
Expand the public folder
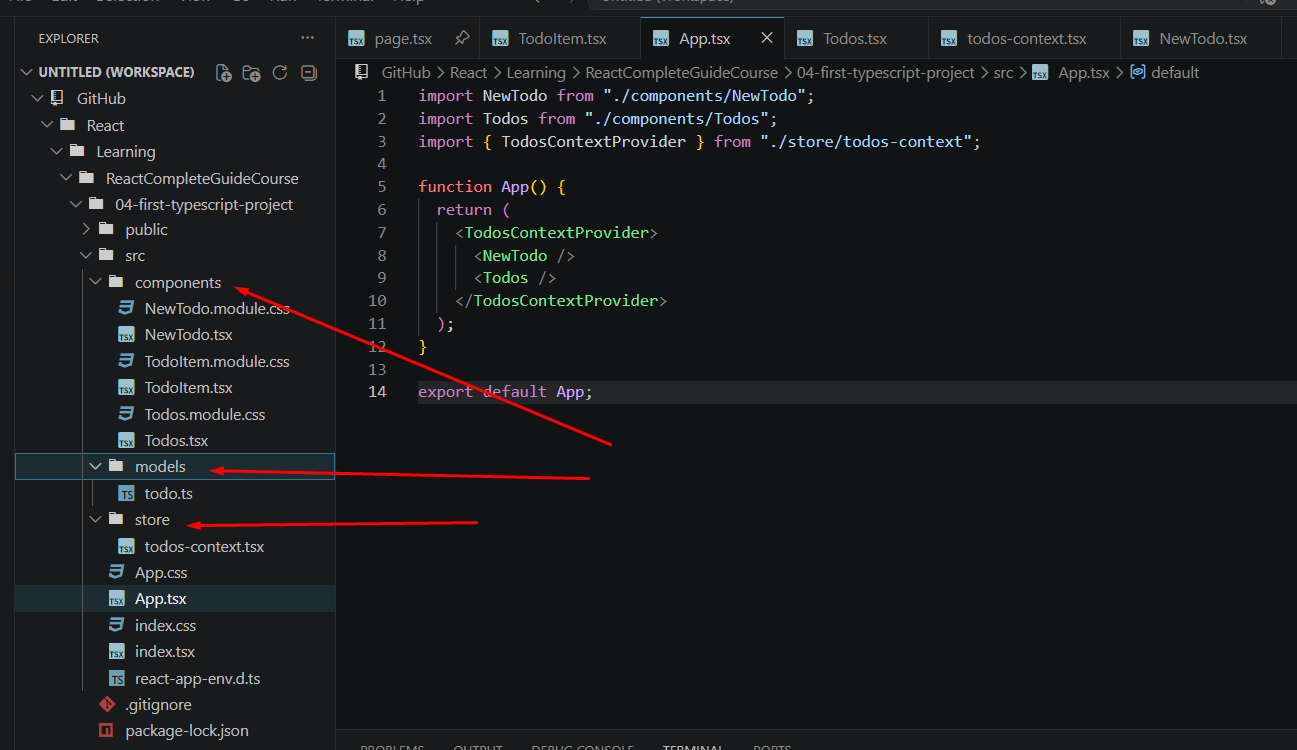point(86,230)
